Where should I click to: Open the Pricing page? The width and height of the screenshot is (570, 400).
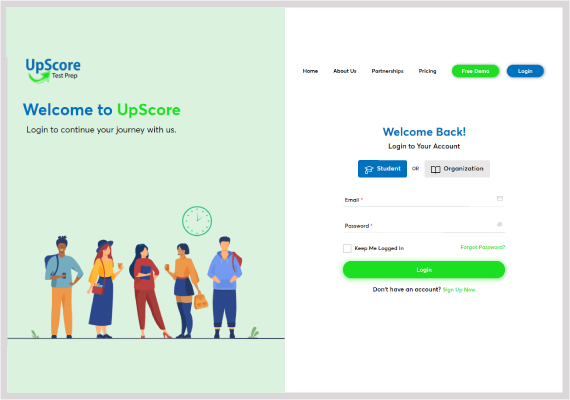point(427,71)
